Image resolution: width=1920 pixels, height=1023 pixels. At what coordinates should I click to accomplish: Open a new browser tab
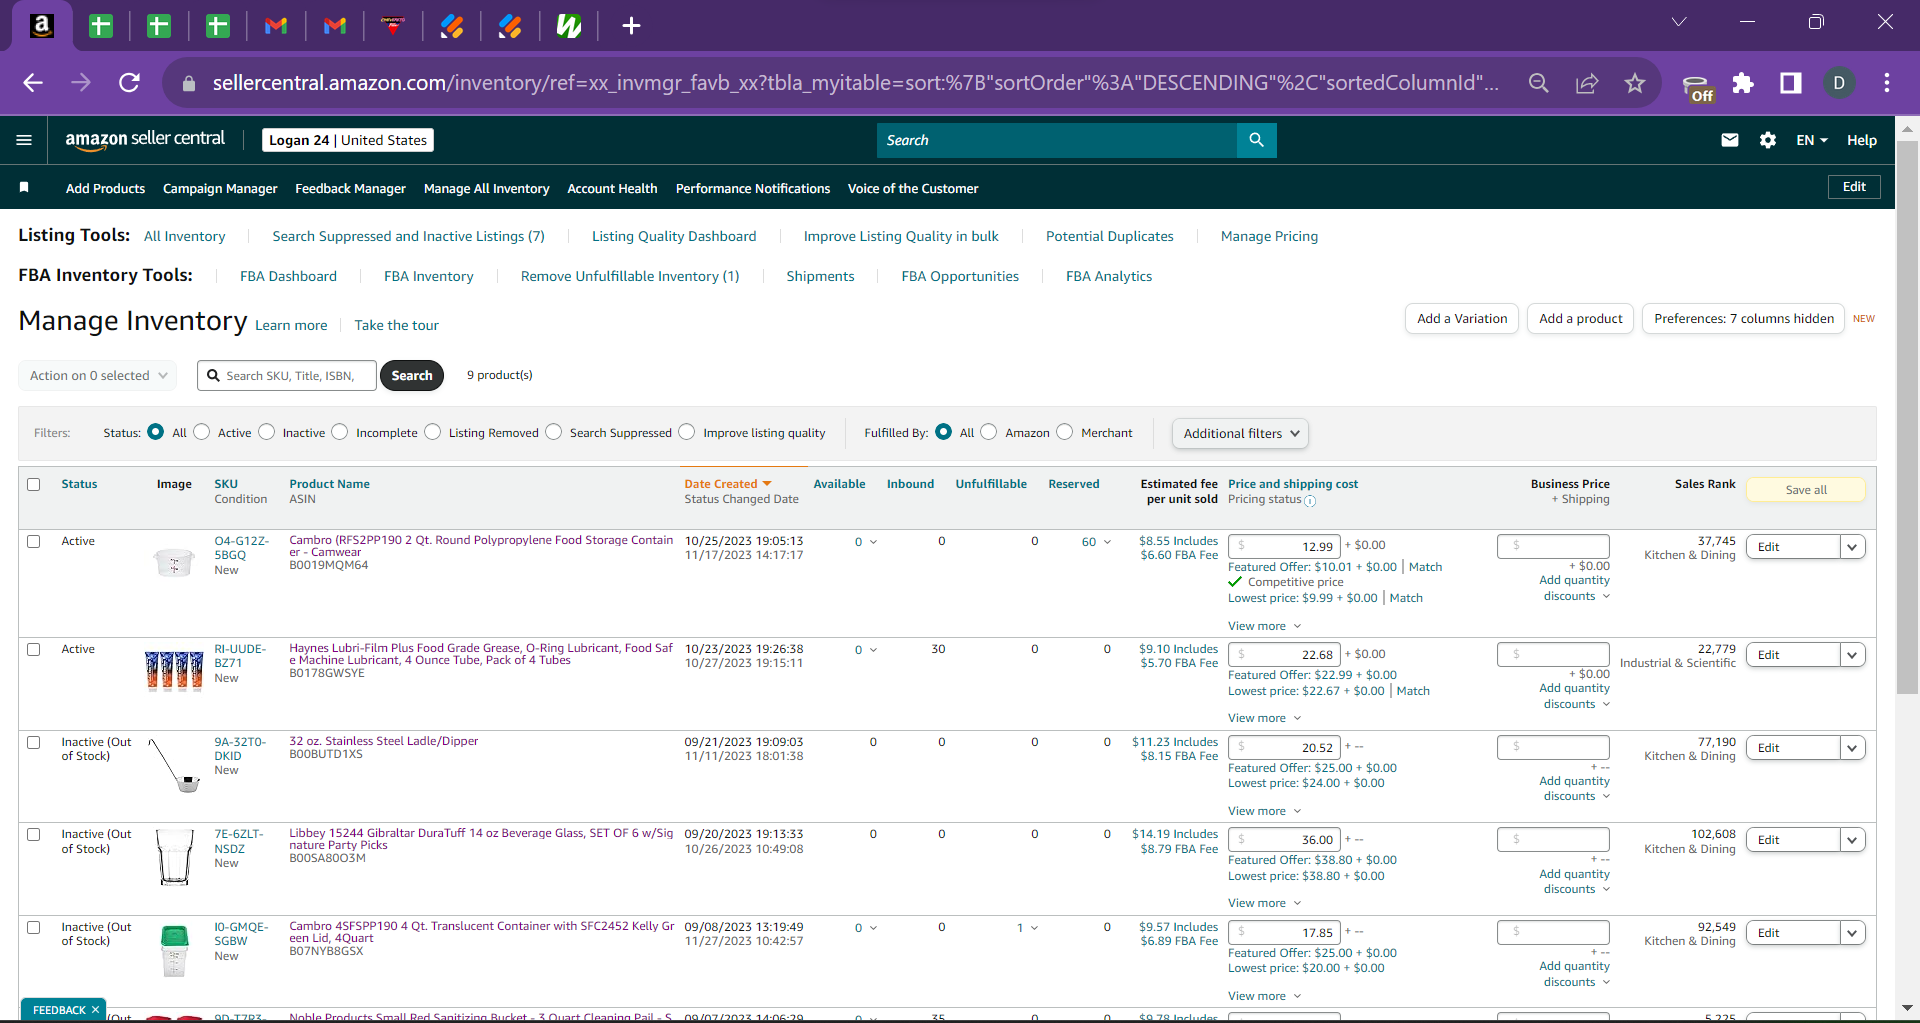631,26
